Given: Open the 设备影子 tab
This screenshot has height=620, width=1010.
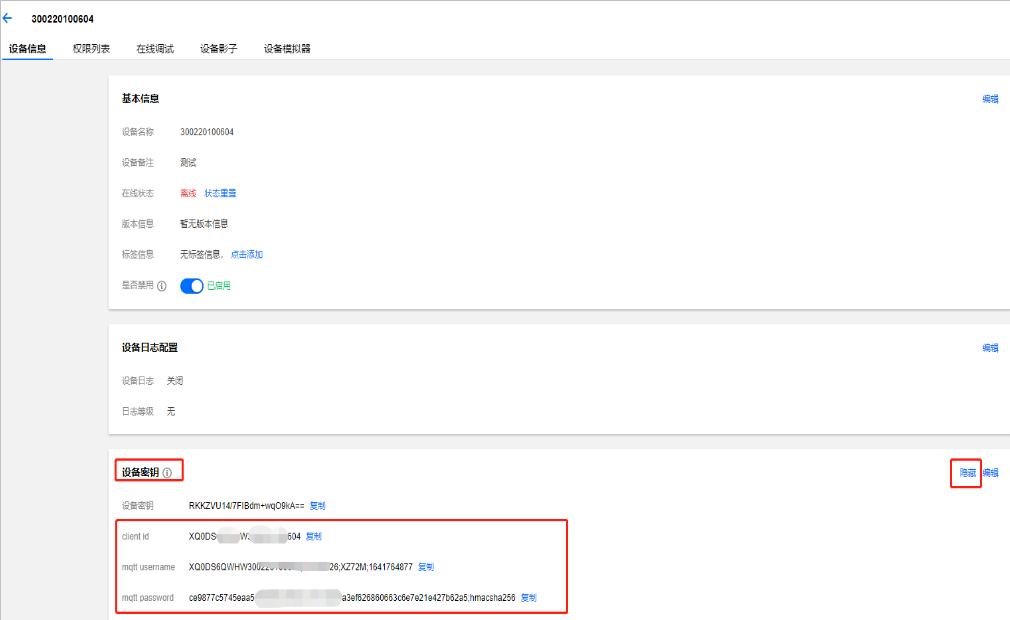Looking at the screenshot, I should 219,48.
